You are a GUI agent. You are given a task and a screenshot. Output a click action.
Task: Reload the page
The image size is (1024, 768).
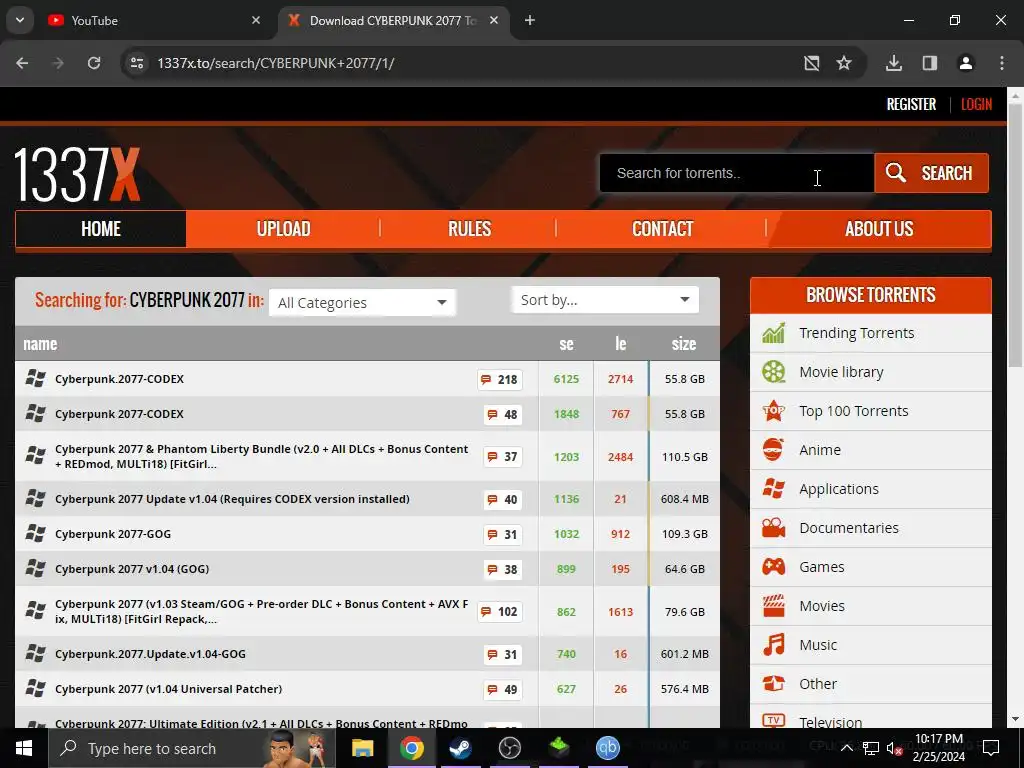tap(94, 63)
